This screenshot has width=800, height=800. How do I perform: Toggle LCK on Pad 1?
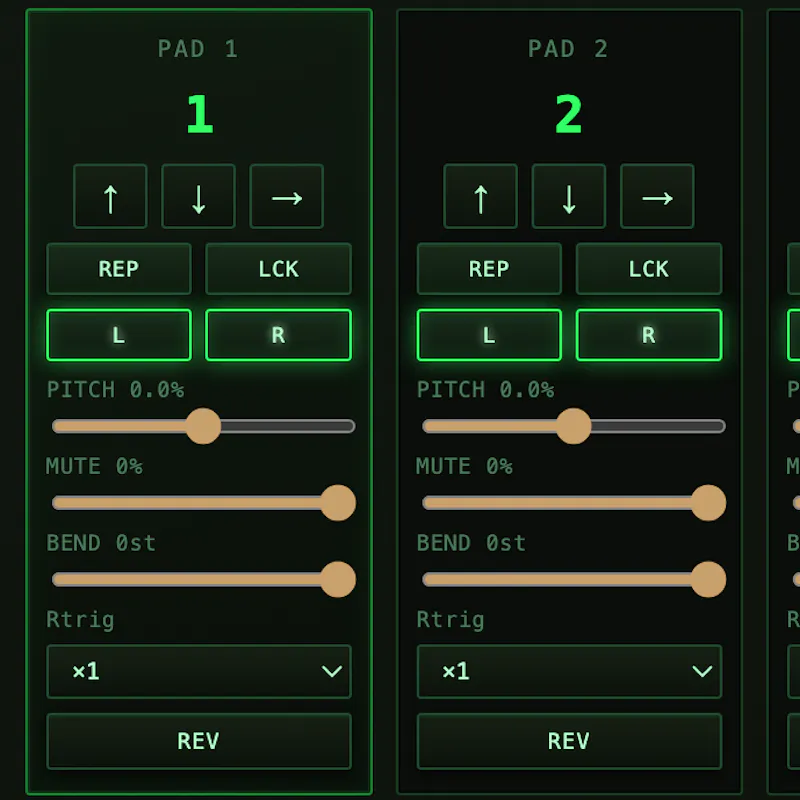(x=279, y=269)
